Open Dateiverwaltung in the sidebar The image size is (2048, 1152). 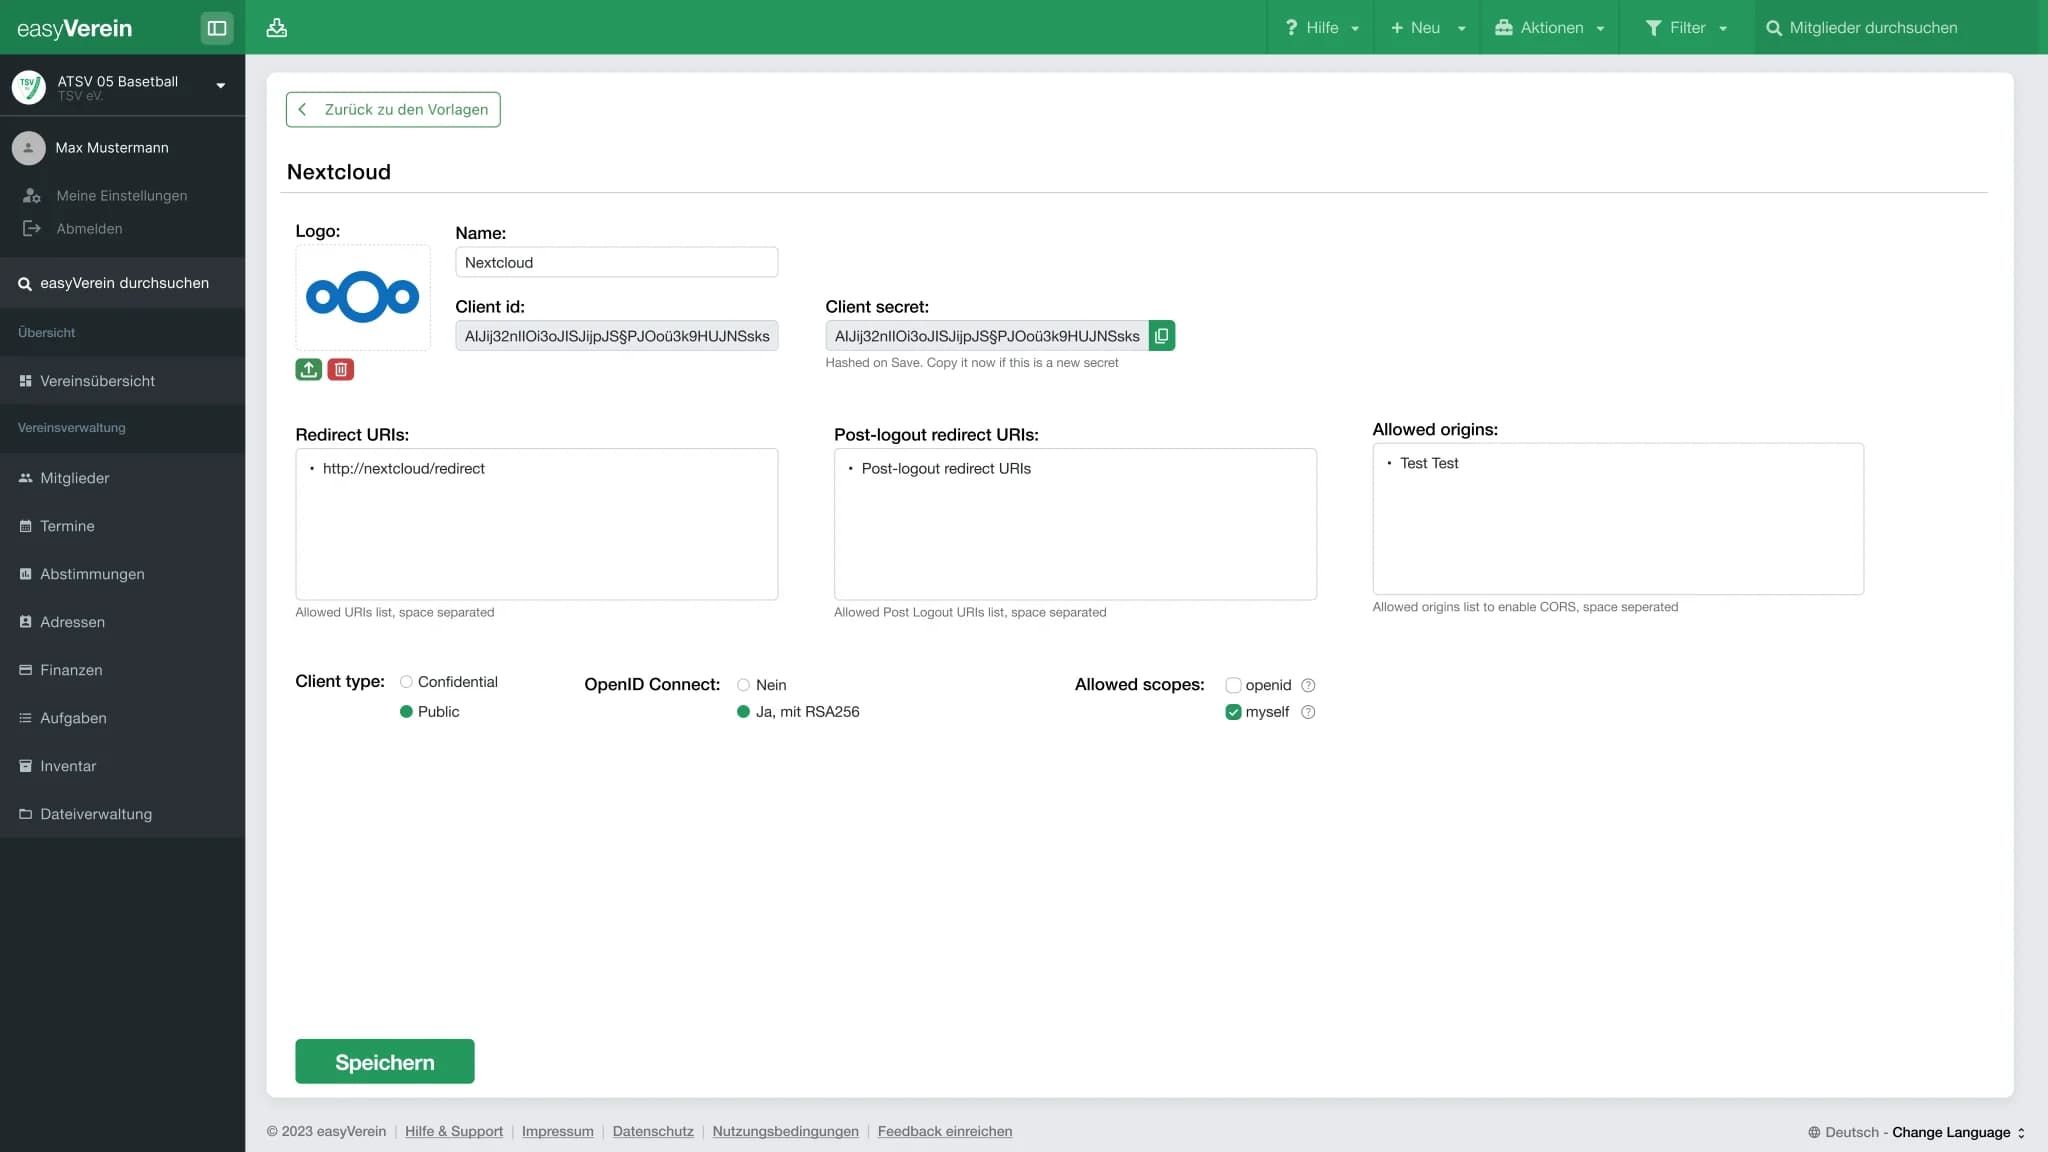(122, 814)
